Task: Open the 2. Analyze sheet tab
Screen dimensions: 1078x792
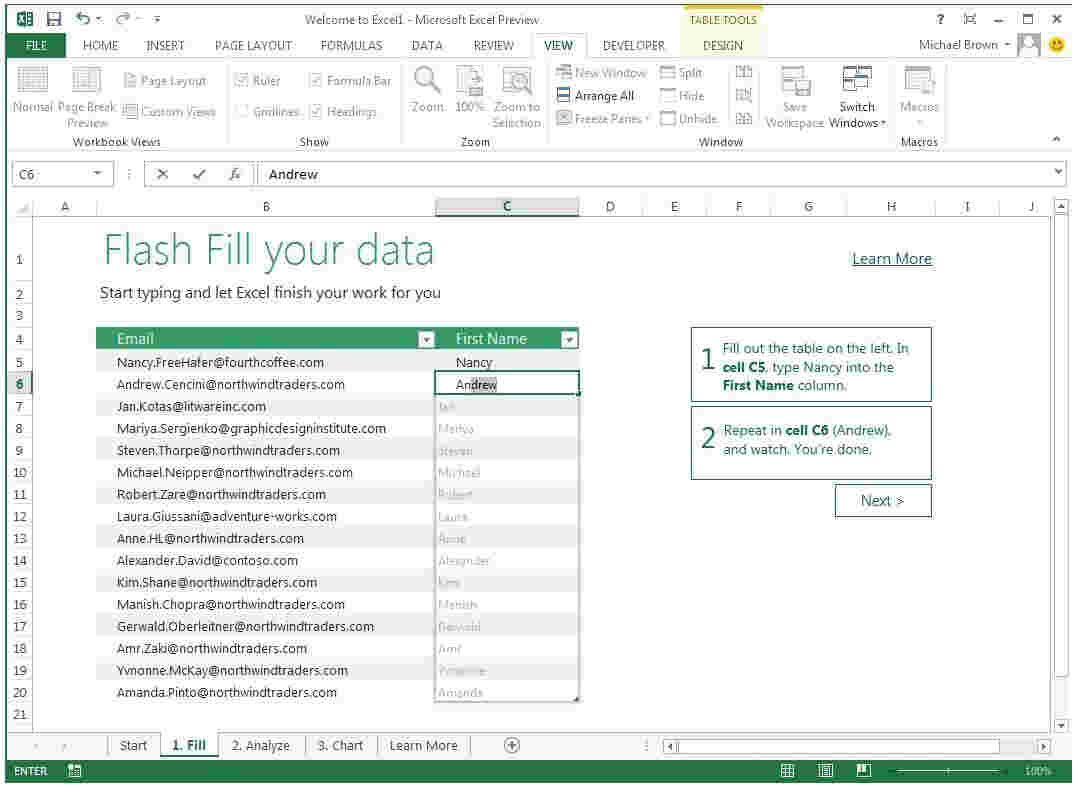Action: (x=260, y=745)
